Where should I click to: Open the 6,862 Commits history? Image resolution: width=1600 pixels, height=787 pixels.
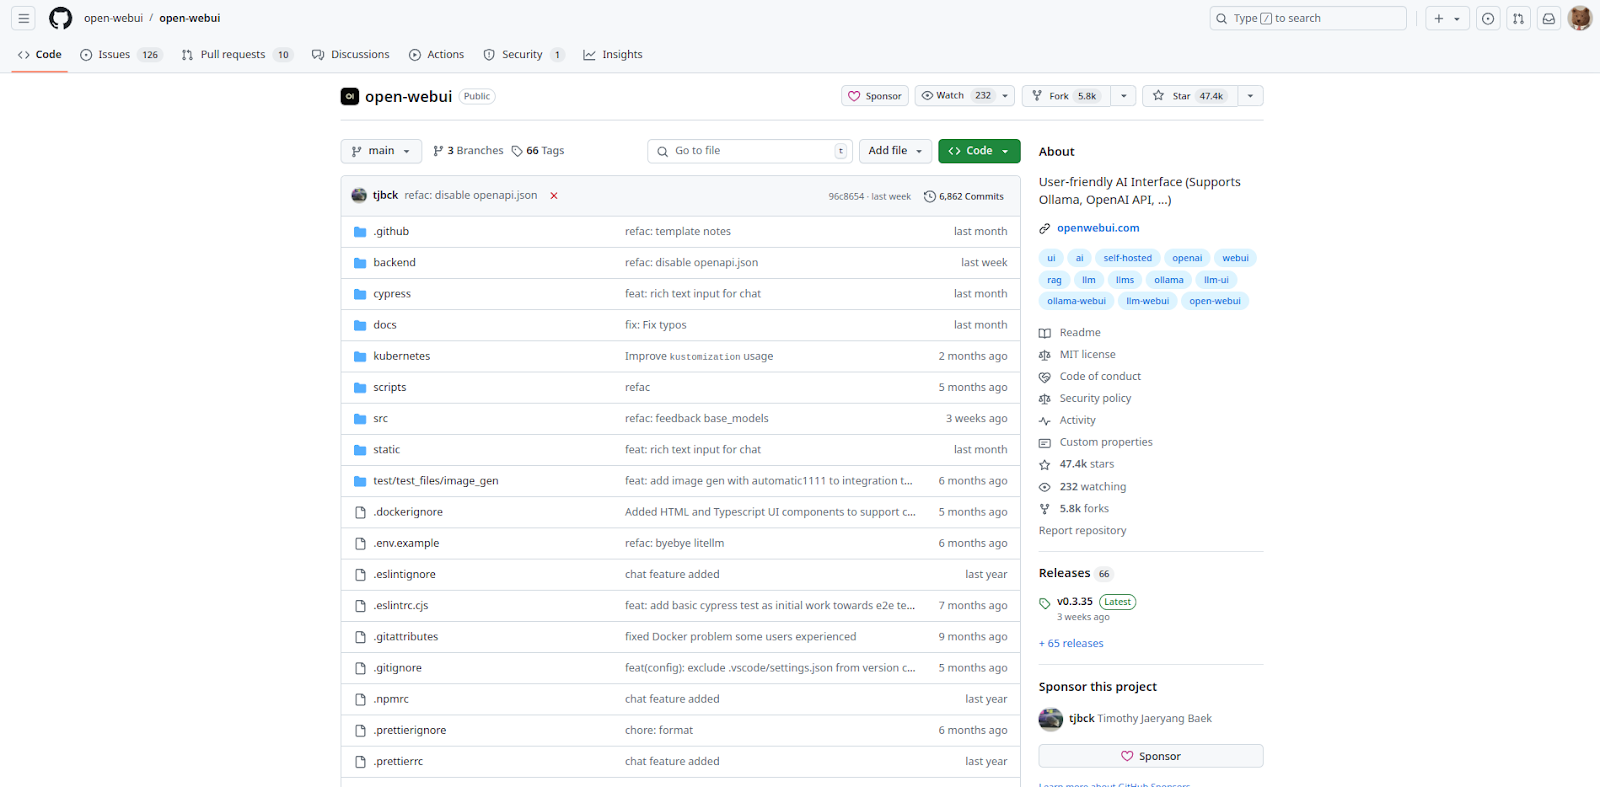964,196
